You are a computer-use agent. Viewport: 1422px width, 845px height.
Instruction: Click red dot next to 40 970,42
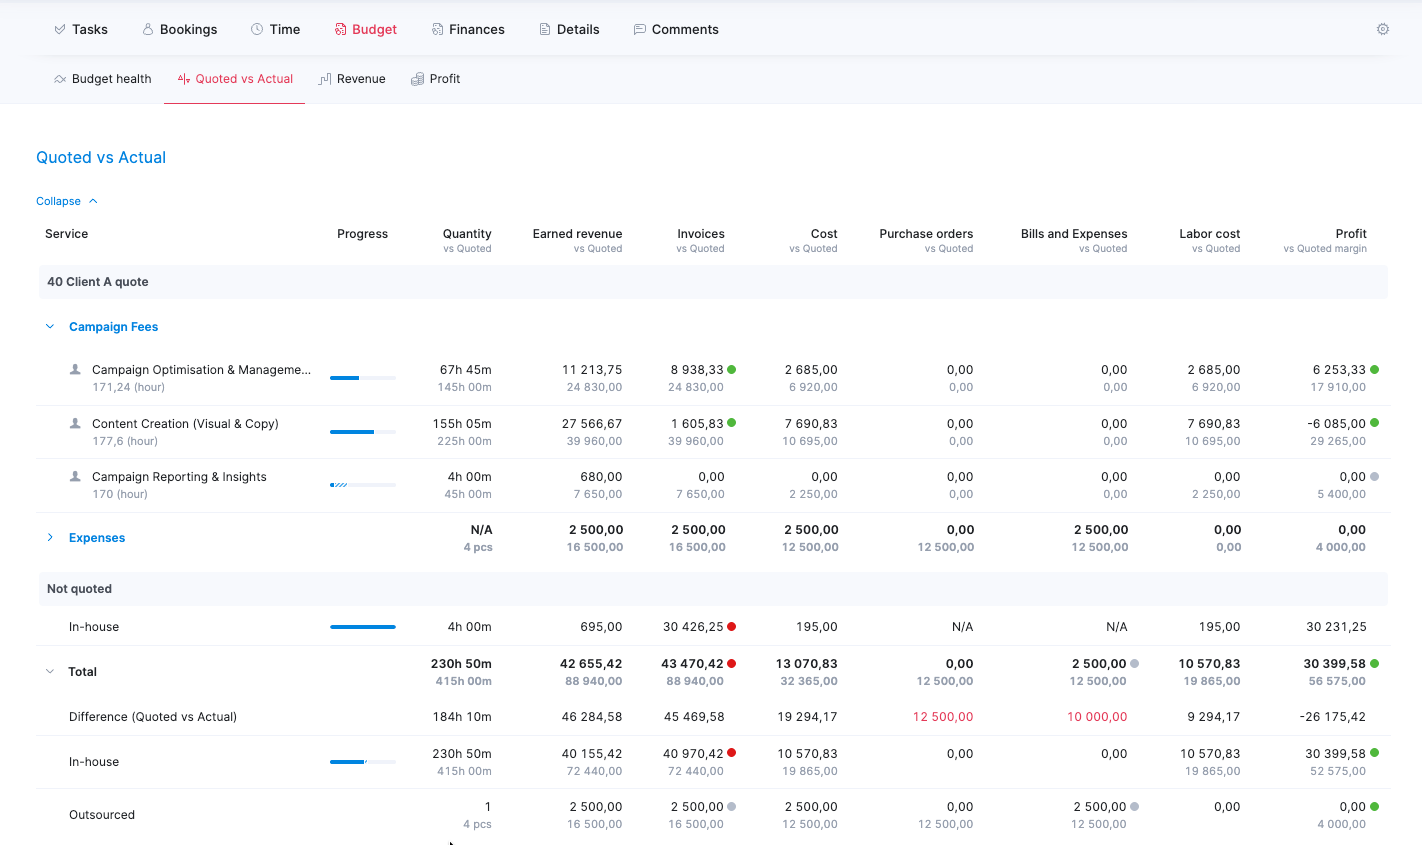point(732,753)
